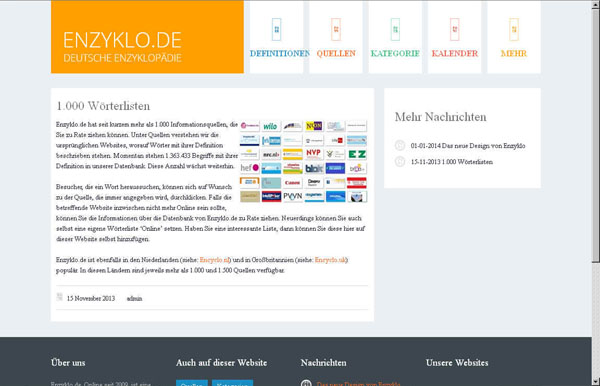
Task: Click the Quellen tile icon
Action: (x=336, y=29)
